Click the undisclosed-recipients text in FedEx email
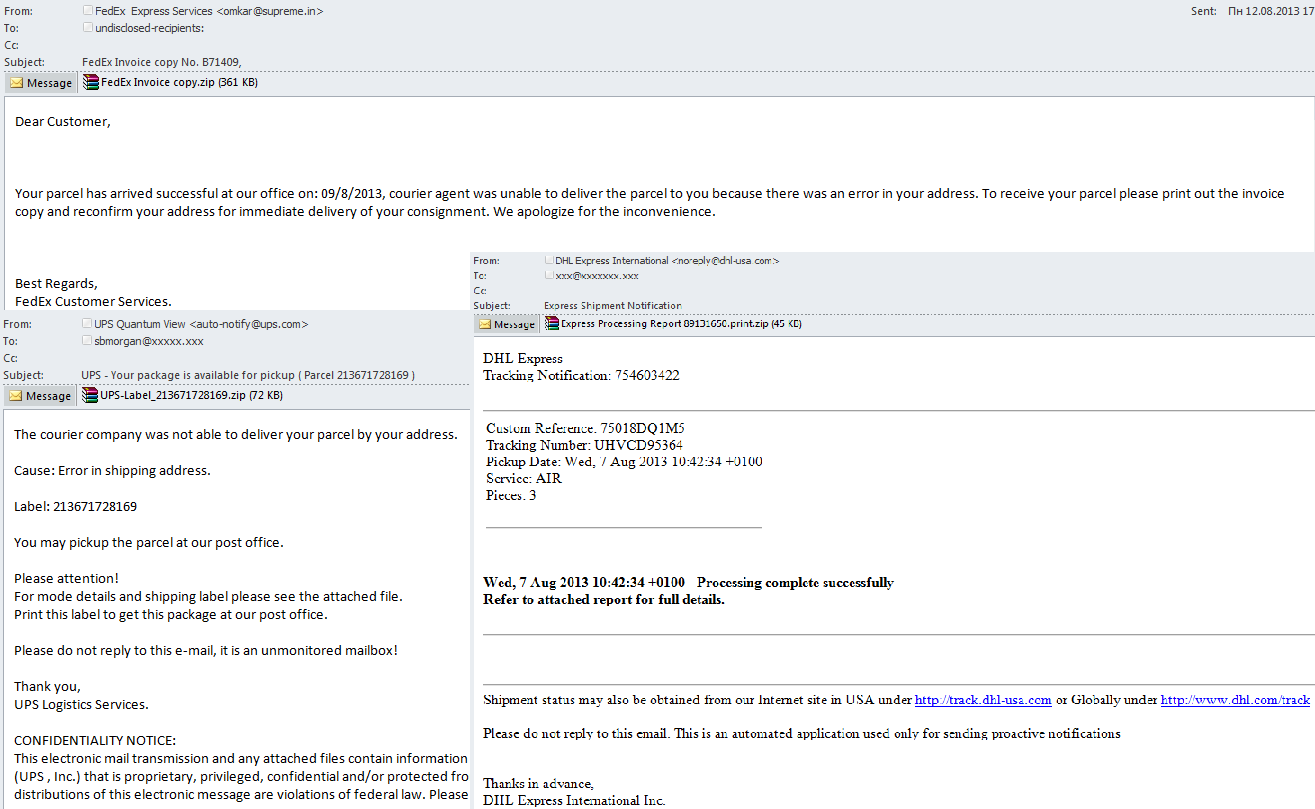This screenshot has height=809, width=1315. 150,28
